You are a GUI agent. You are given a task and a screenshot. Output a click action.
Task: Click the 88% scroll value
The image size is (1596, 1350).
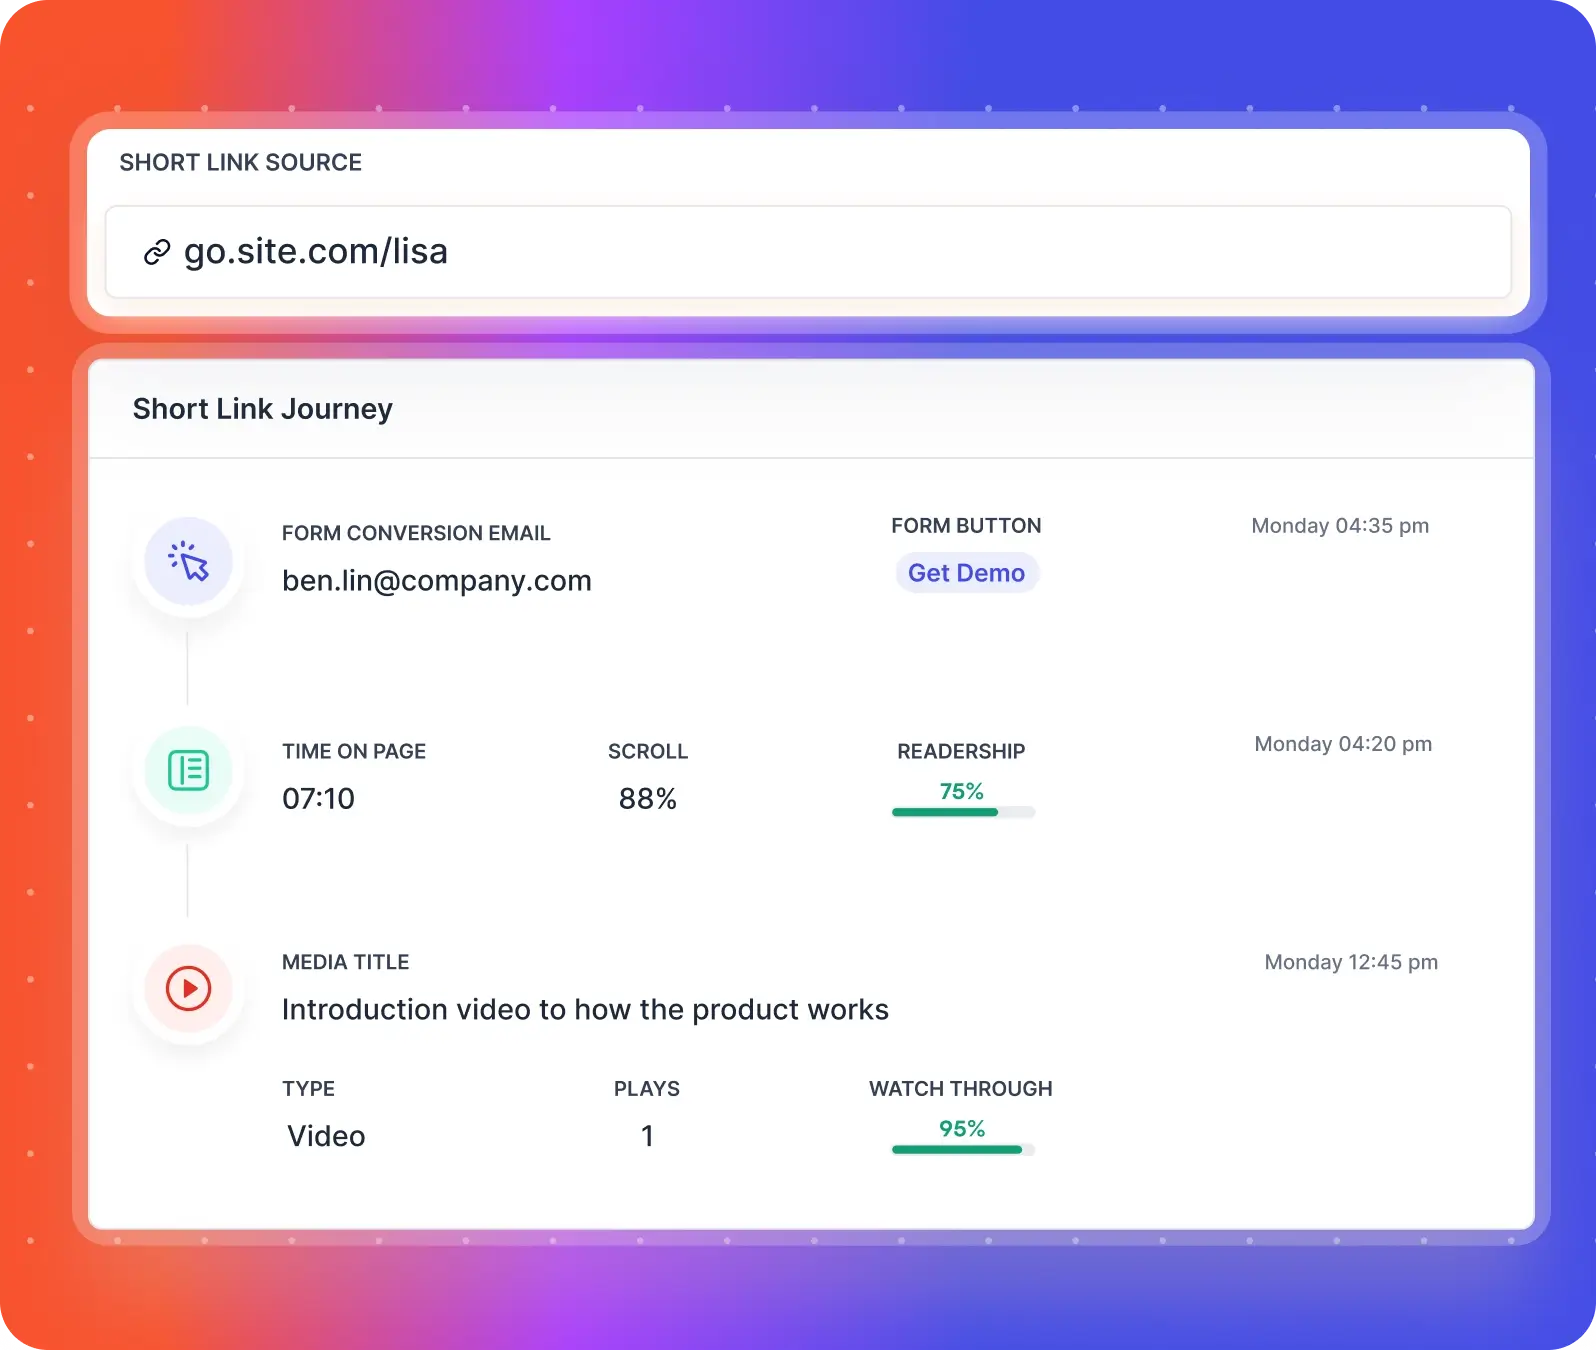647,799
